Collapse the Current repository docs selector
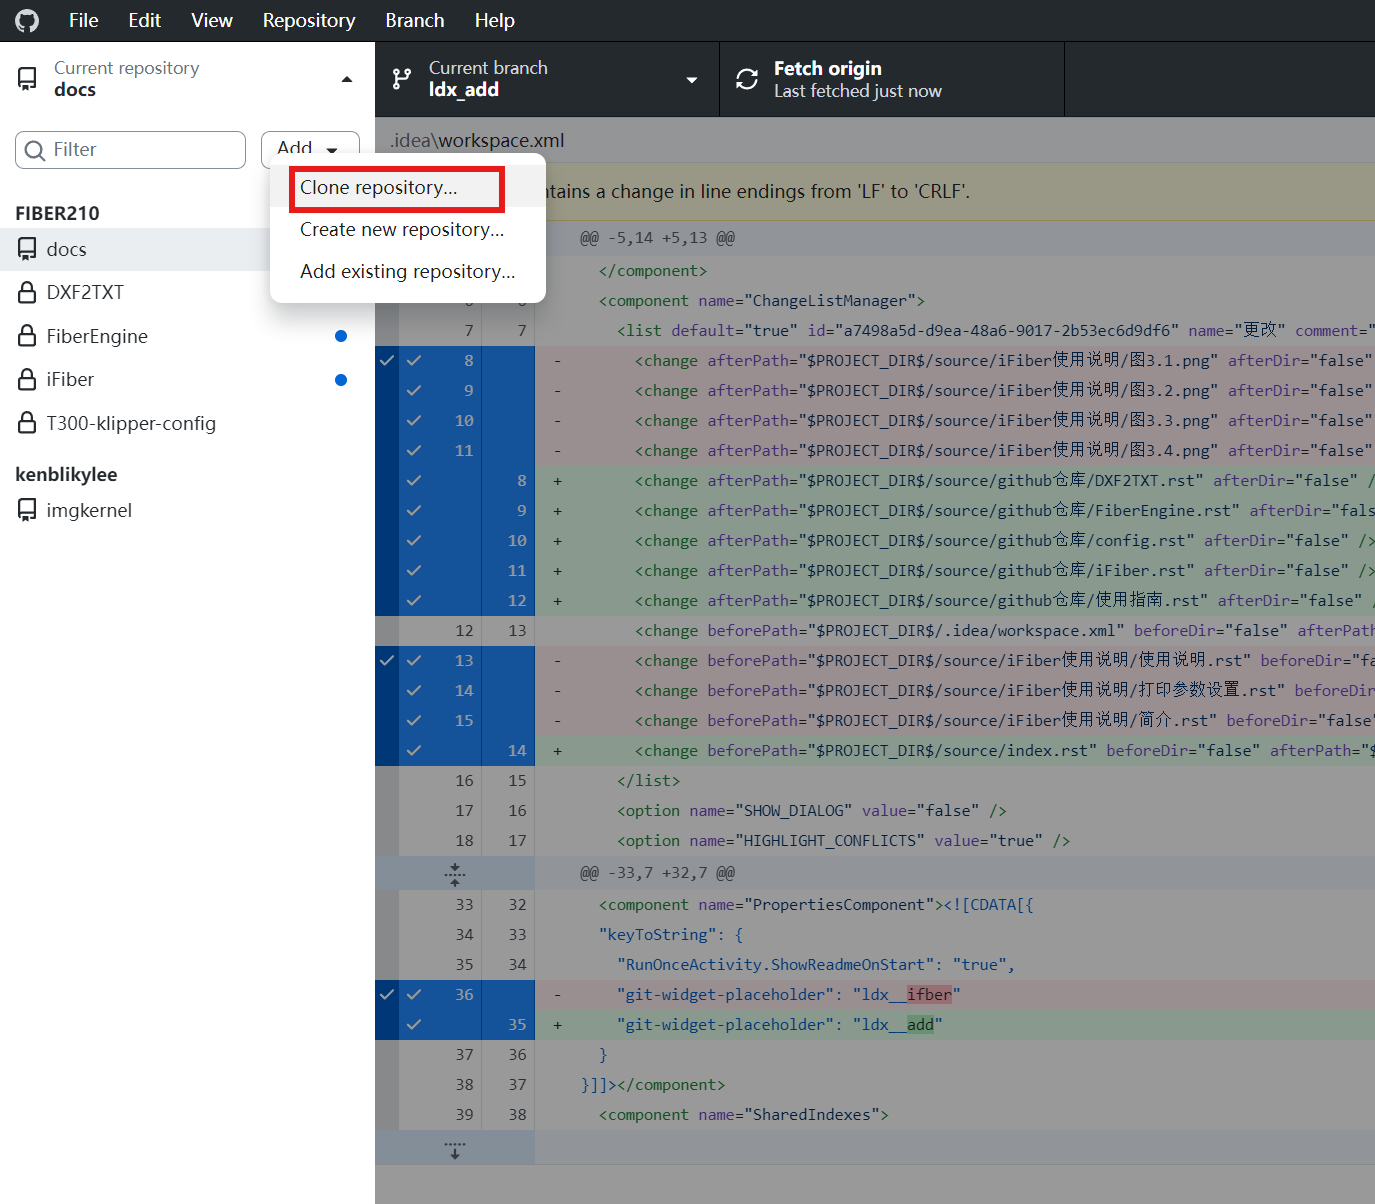This screenshot has height=1204, width=1375. click(187, 79)
